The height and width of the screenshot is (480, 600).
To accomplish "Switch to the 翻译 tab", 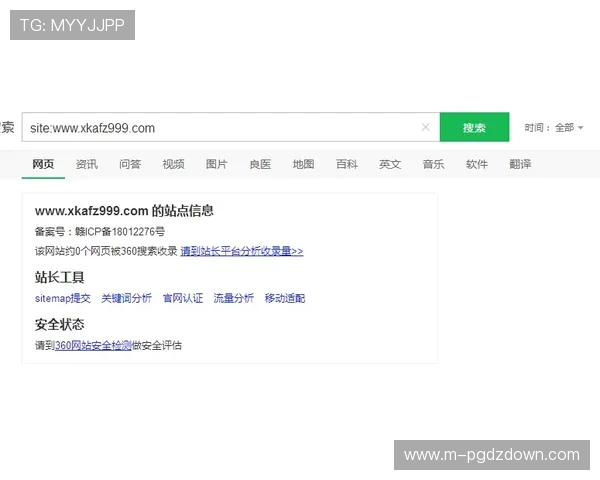I will 520,164.
